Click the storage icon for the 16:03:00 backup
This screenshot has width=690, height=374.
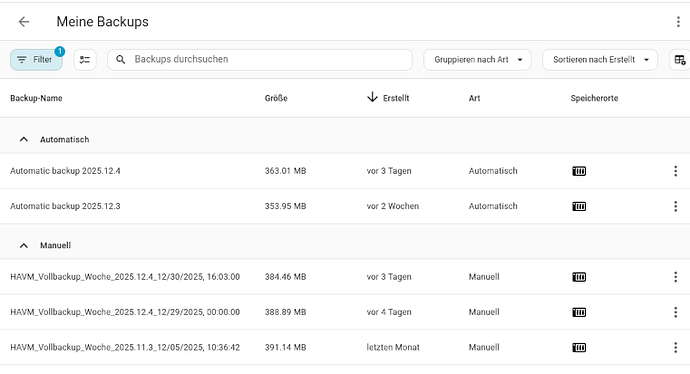579,277
